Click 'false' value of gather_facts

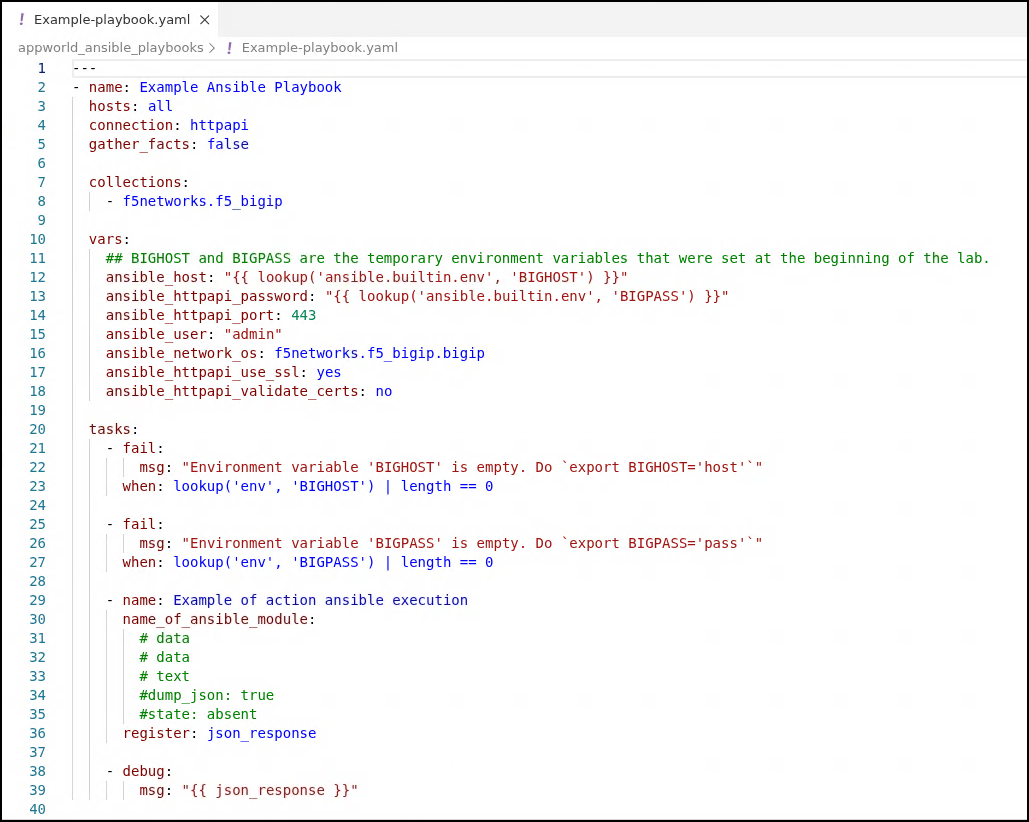tap(228, 144)
